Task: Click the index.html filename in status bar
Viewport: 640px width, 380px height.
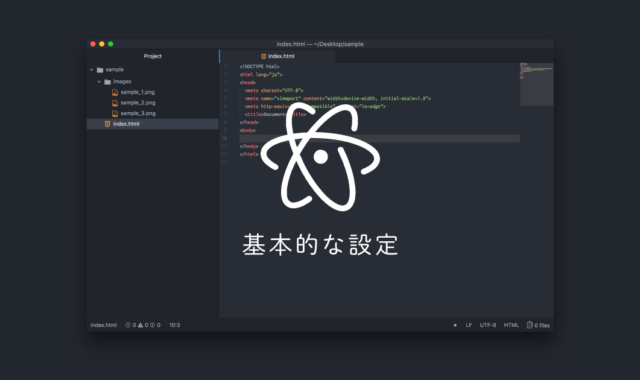Action: point(104,325)
